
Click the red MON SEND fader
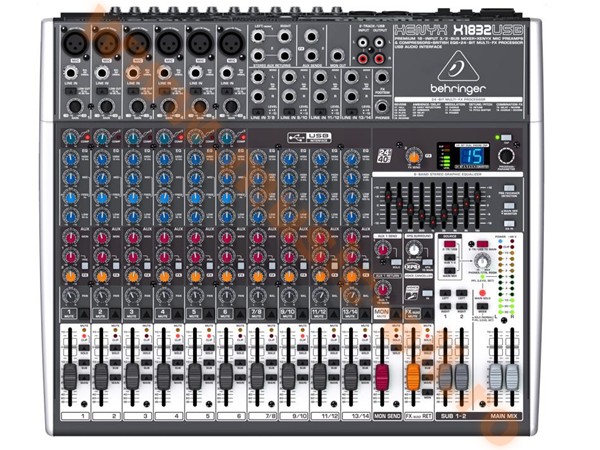point(382,377)
